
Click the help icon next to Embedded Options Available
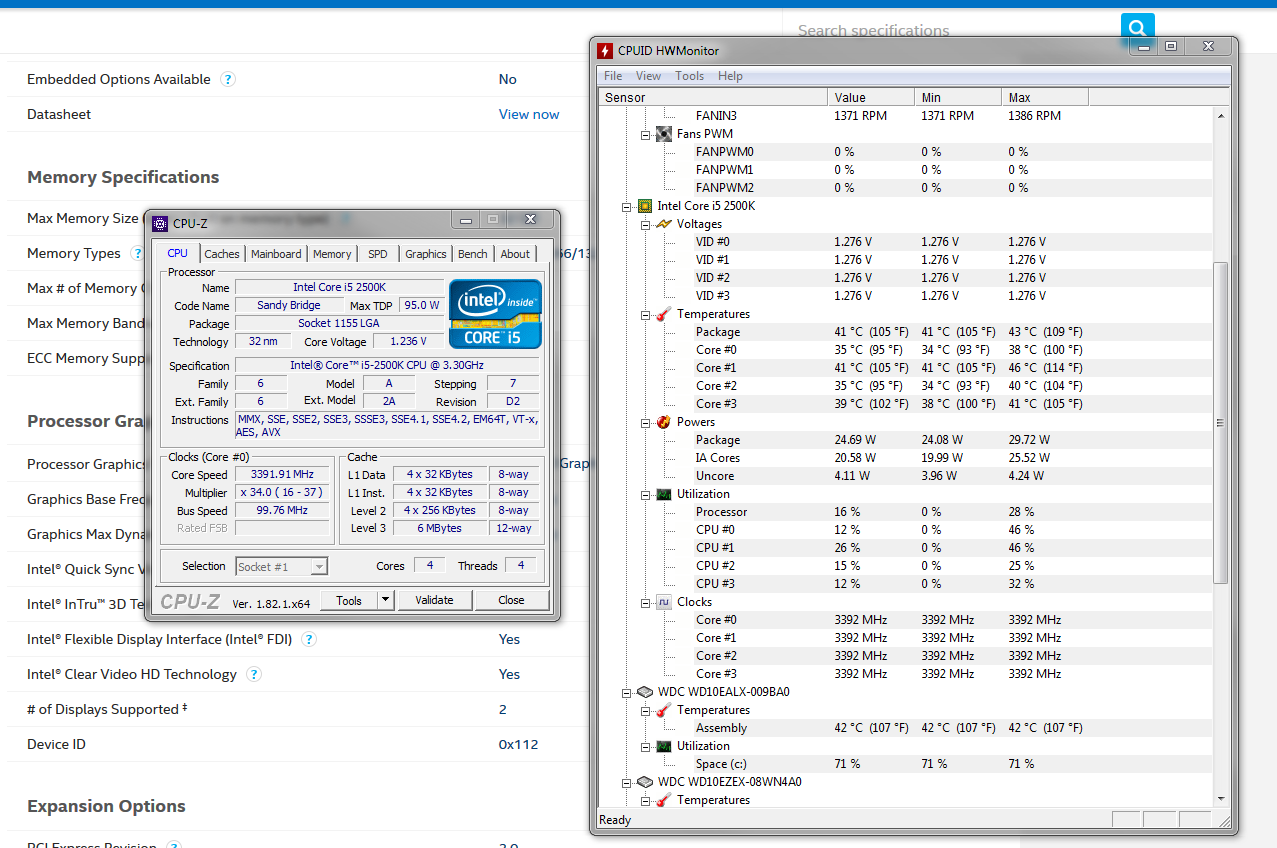coord(228,79)
